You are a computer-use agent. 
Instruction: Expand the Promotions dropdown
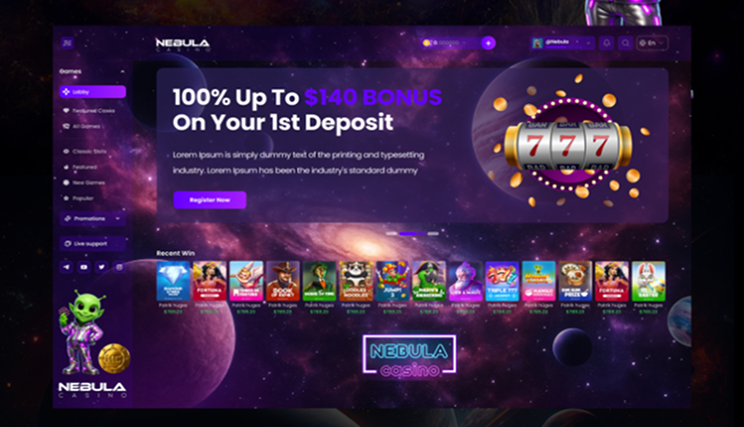point(93,218)
